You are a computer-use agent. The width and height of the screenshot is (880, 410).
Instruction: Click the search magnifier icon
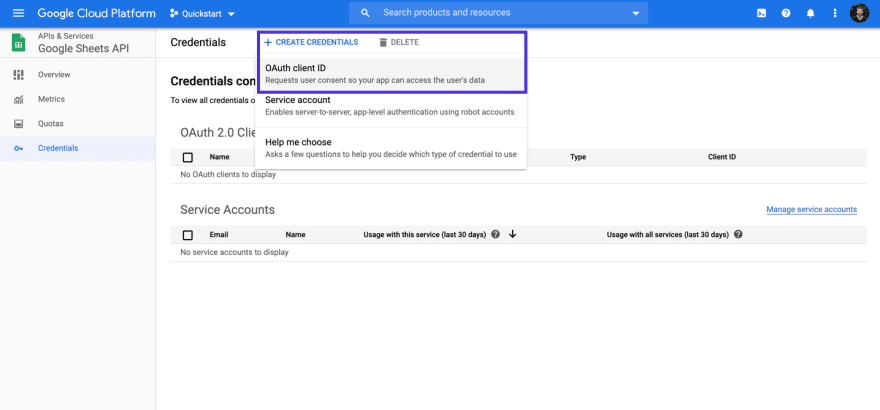(x=365, y=13)
